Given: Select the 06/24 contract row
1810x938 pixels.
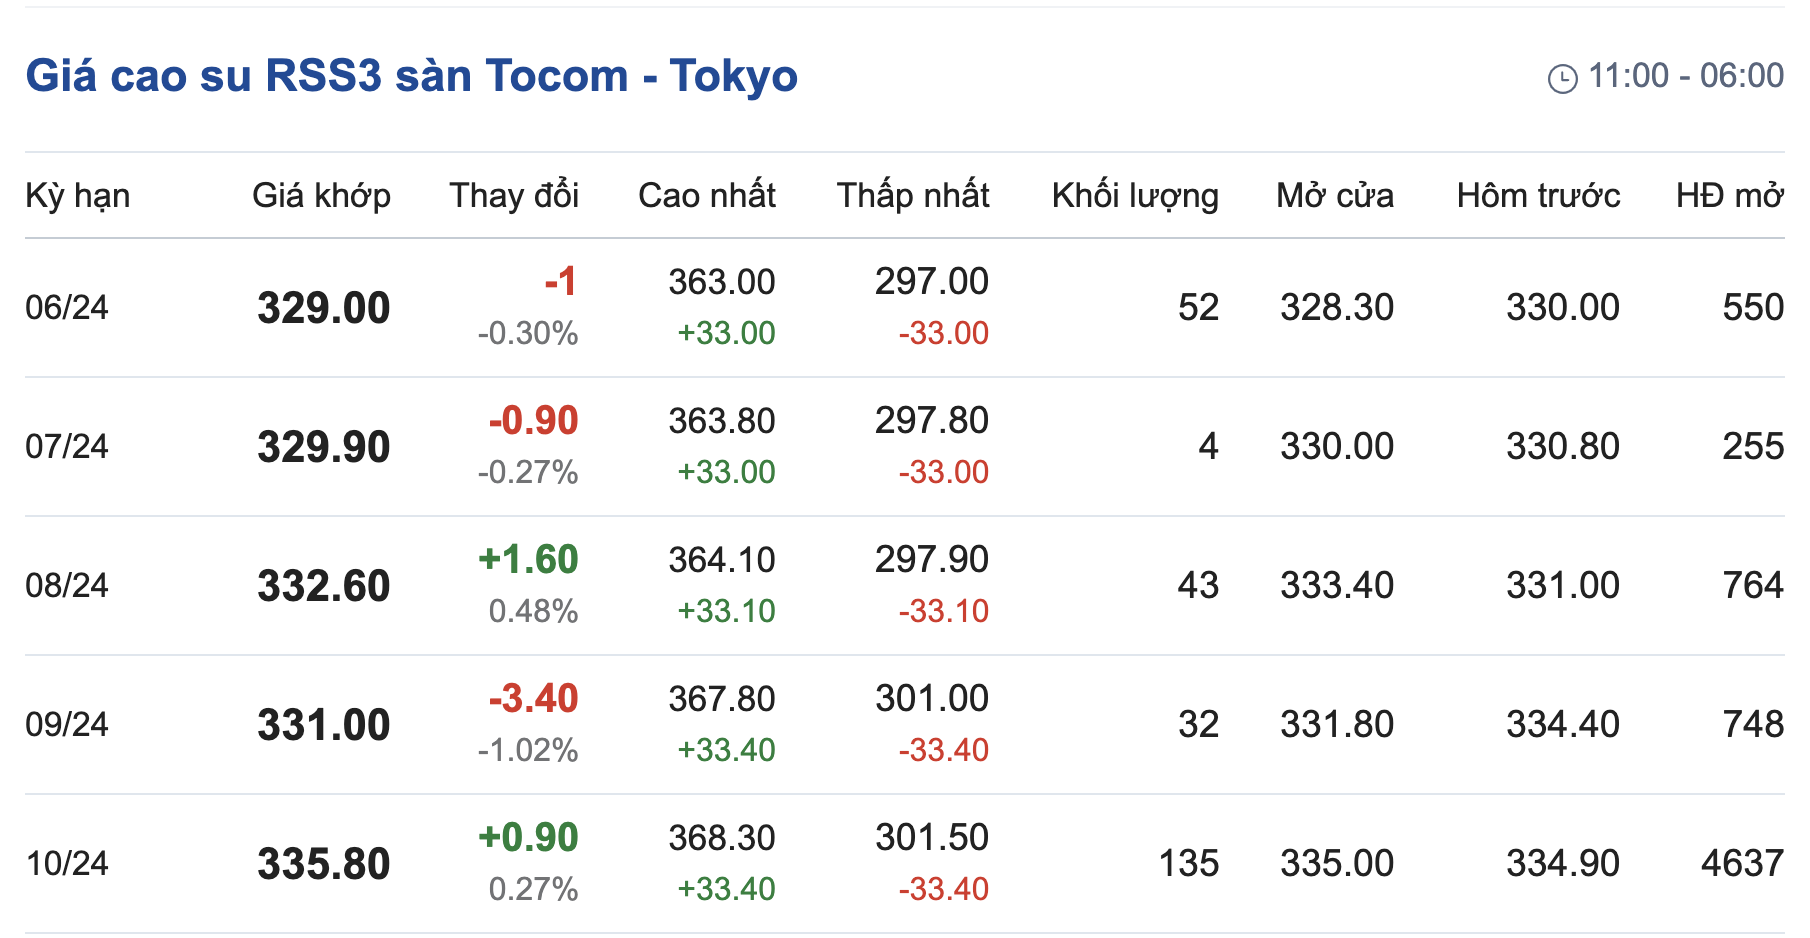Looking at the screenshot, I should (x=67, y=307).
